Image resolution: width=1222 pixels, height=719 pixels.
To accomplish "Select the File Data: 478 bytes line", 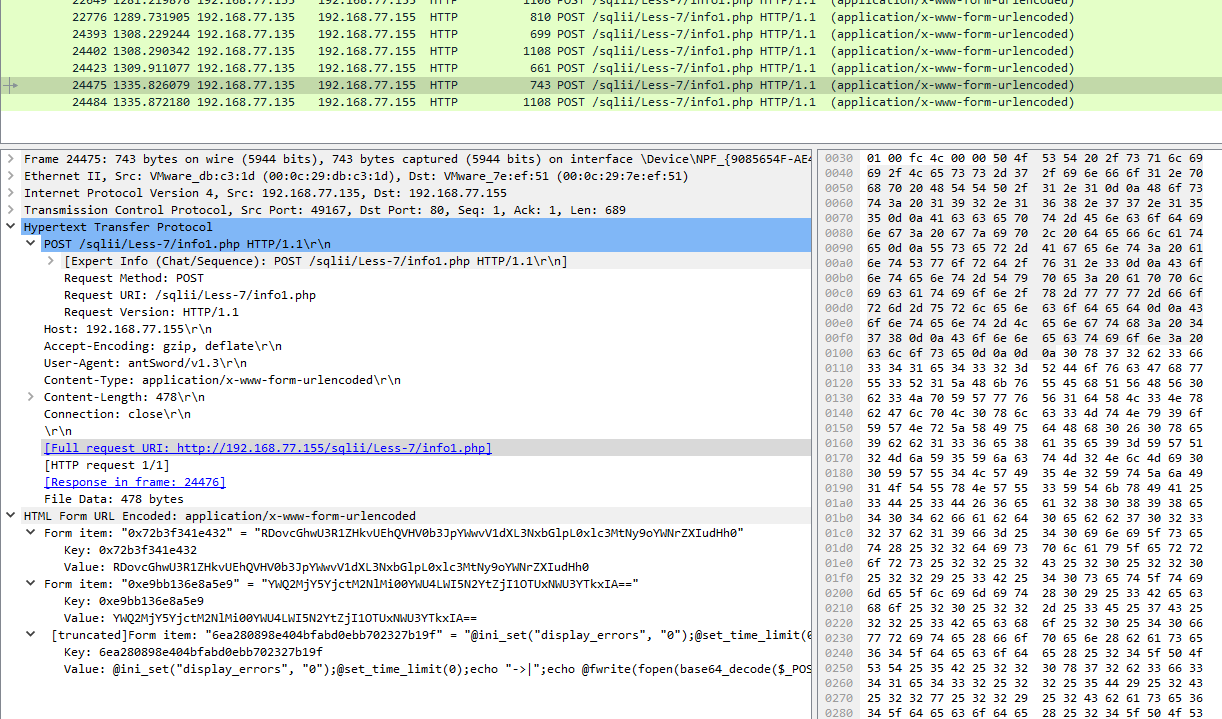I will point(114,499).
